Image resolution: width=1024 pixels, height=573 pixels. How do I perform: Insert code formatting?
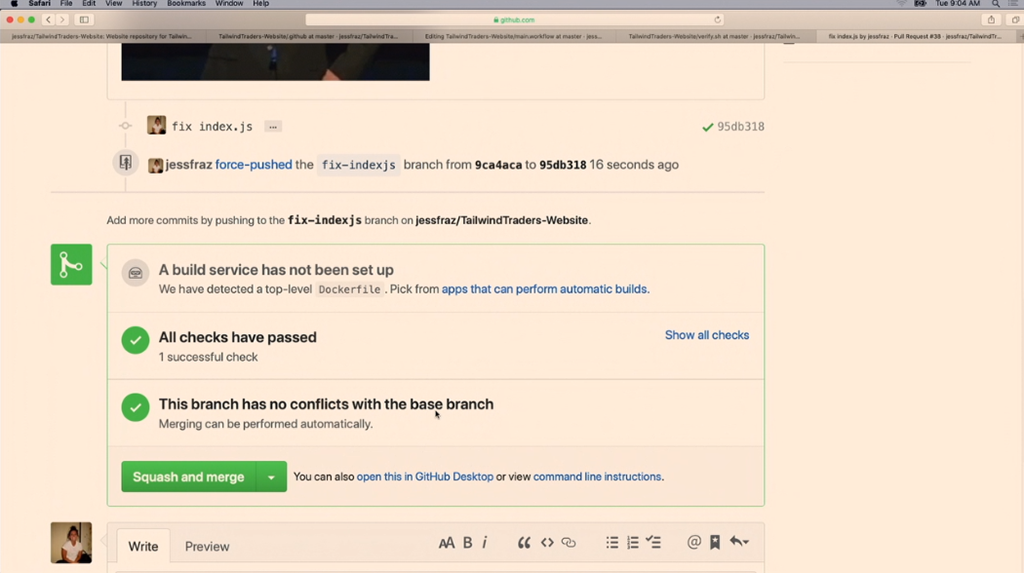tap(547, 543)
